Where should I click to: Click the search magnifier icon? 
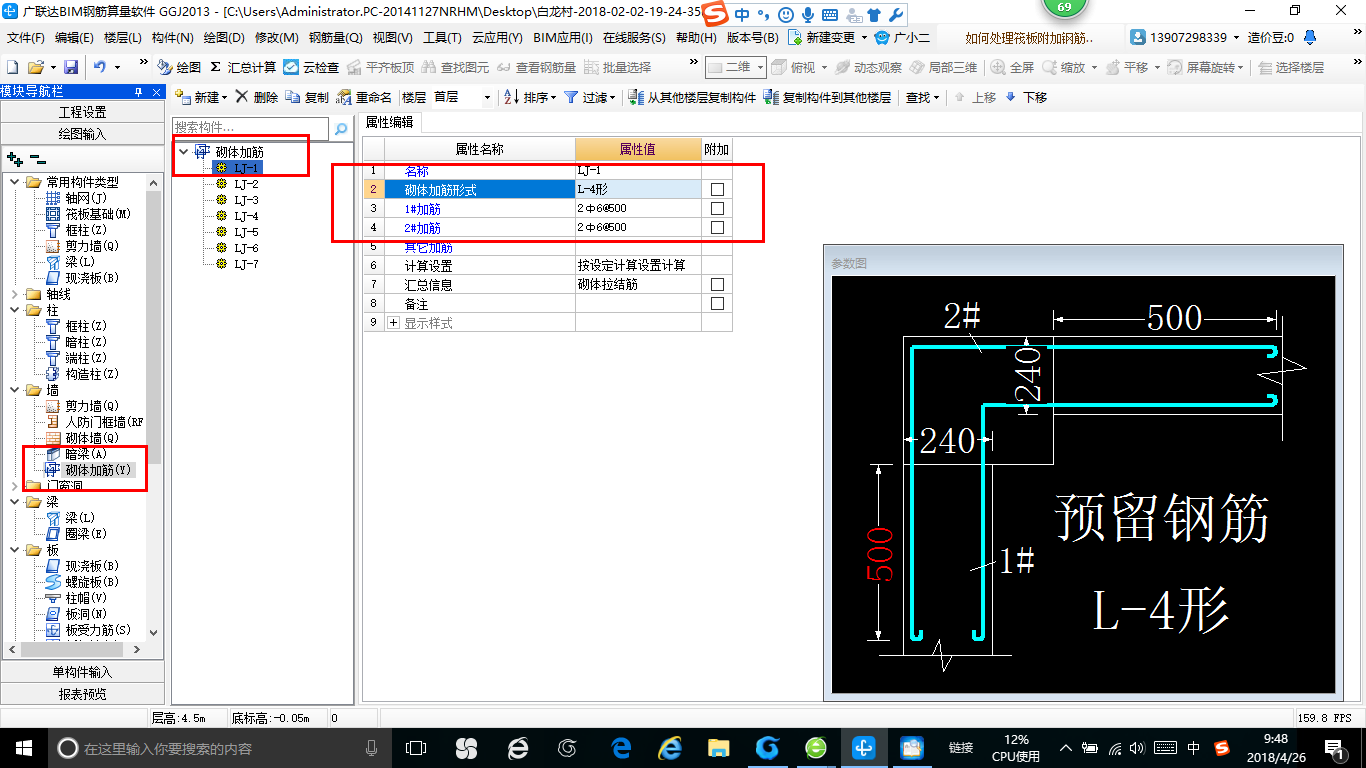(341, 128)
